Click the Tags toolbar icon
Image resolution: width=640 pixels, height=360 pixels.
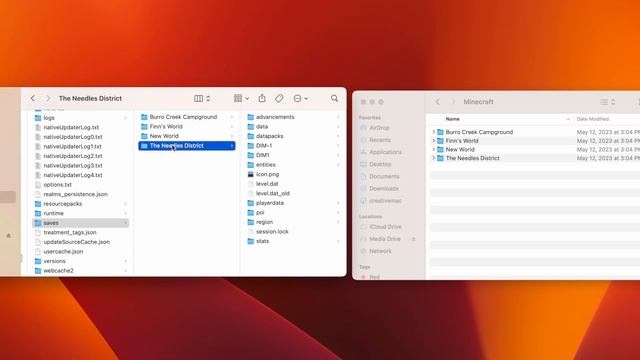pyautogui.click(x=279, y=98)
